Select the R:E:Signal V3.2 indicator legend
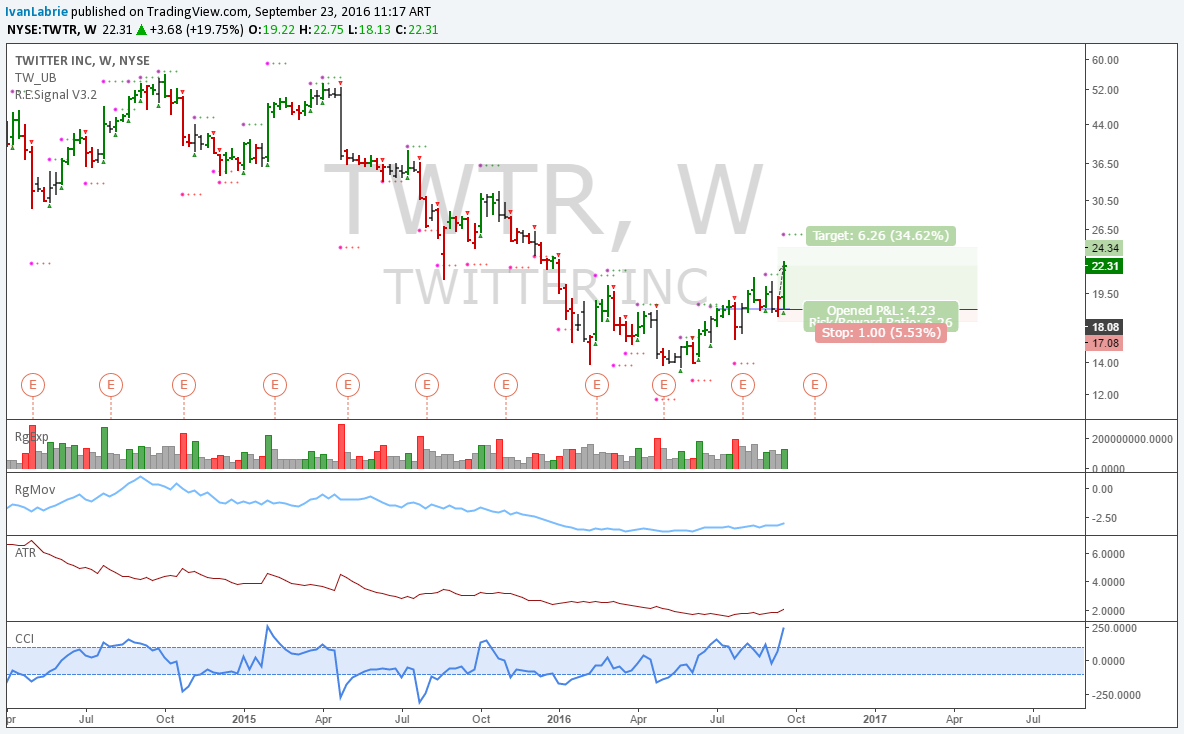 tap(56, 94)
